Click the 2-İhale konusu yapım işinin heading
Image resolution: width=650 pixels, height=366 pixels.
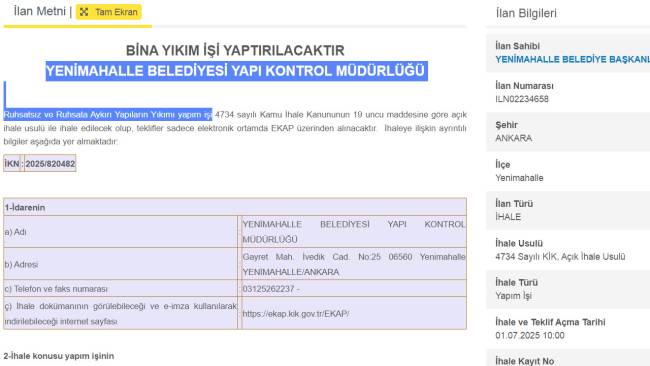click(x=58, y=356)
